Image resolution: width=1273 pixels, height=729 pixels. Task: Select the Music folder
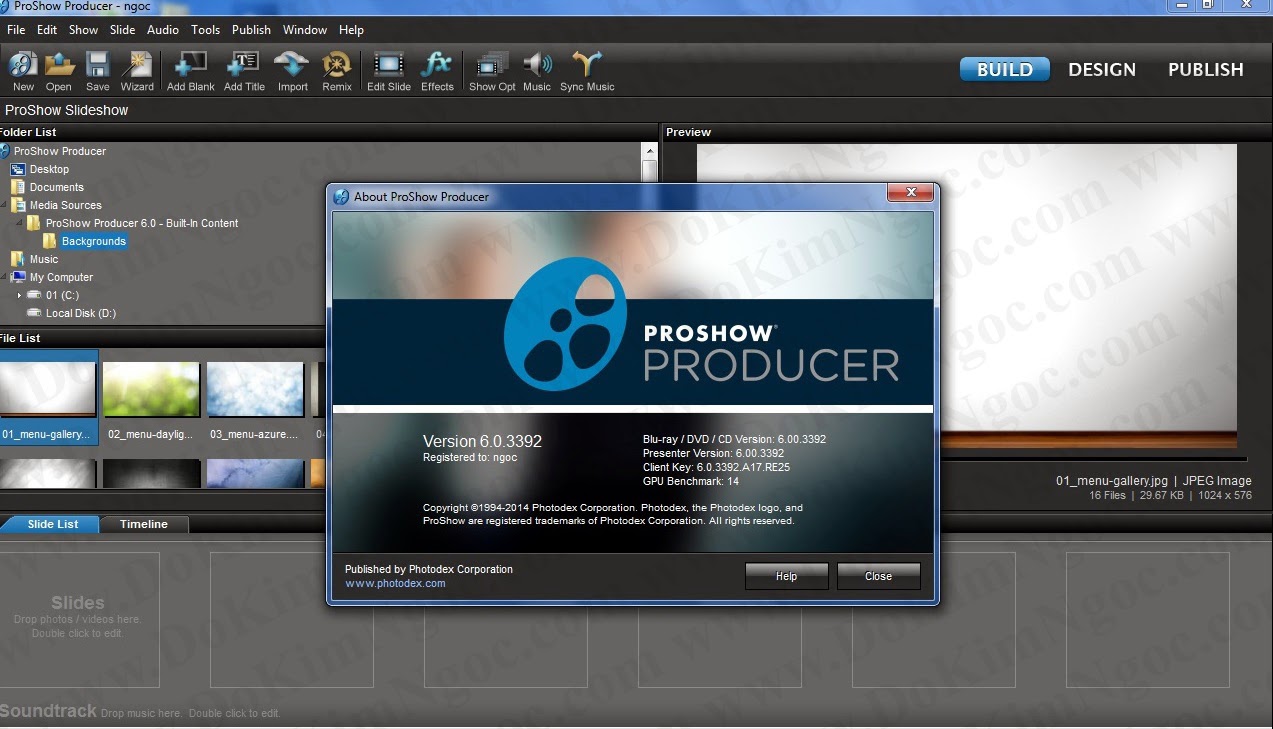pos(44,259)
